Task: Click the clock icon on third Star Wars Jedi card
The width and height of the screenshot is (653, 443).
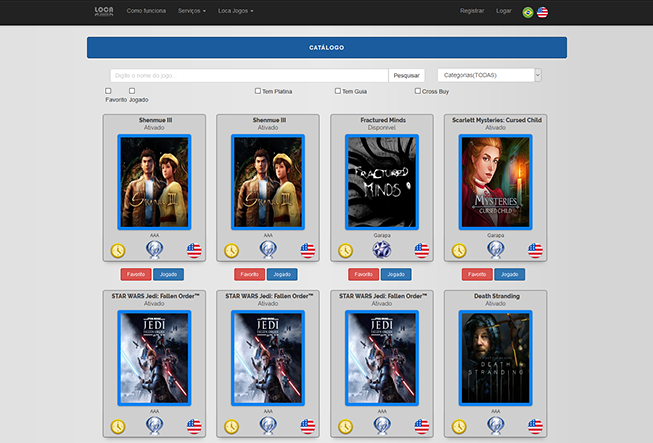Action: coord(345,427)
